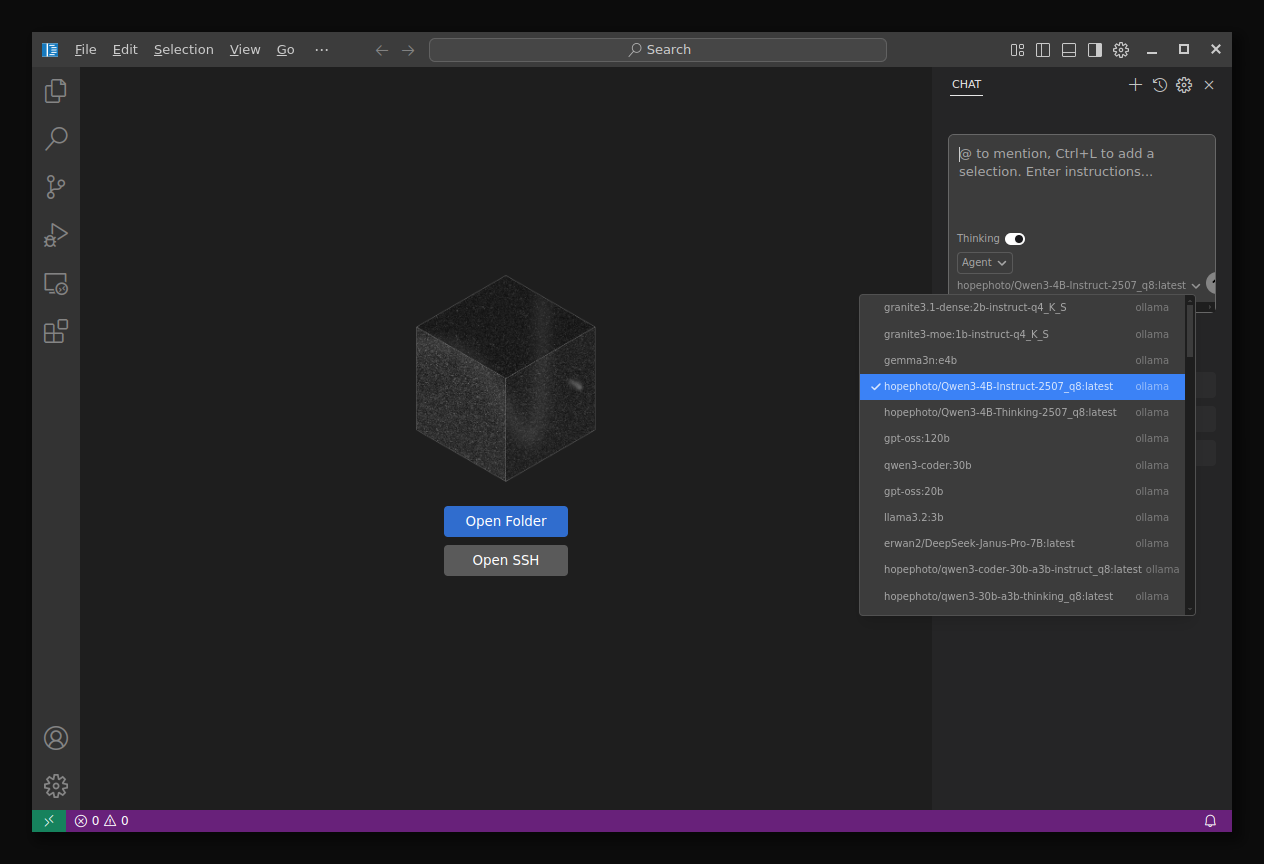1264x864 pixels.
Task: Toggle the Thinking switch
Action: (1015, 239)
